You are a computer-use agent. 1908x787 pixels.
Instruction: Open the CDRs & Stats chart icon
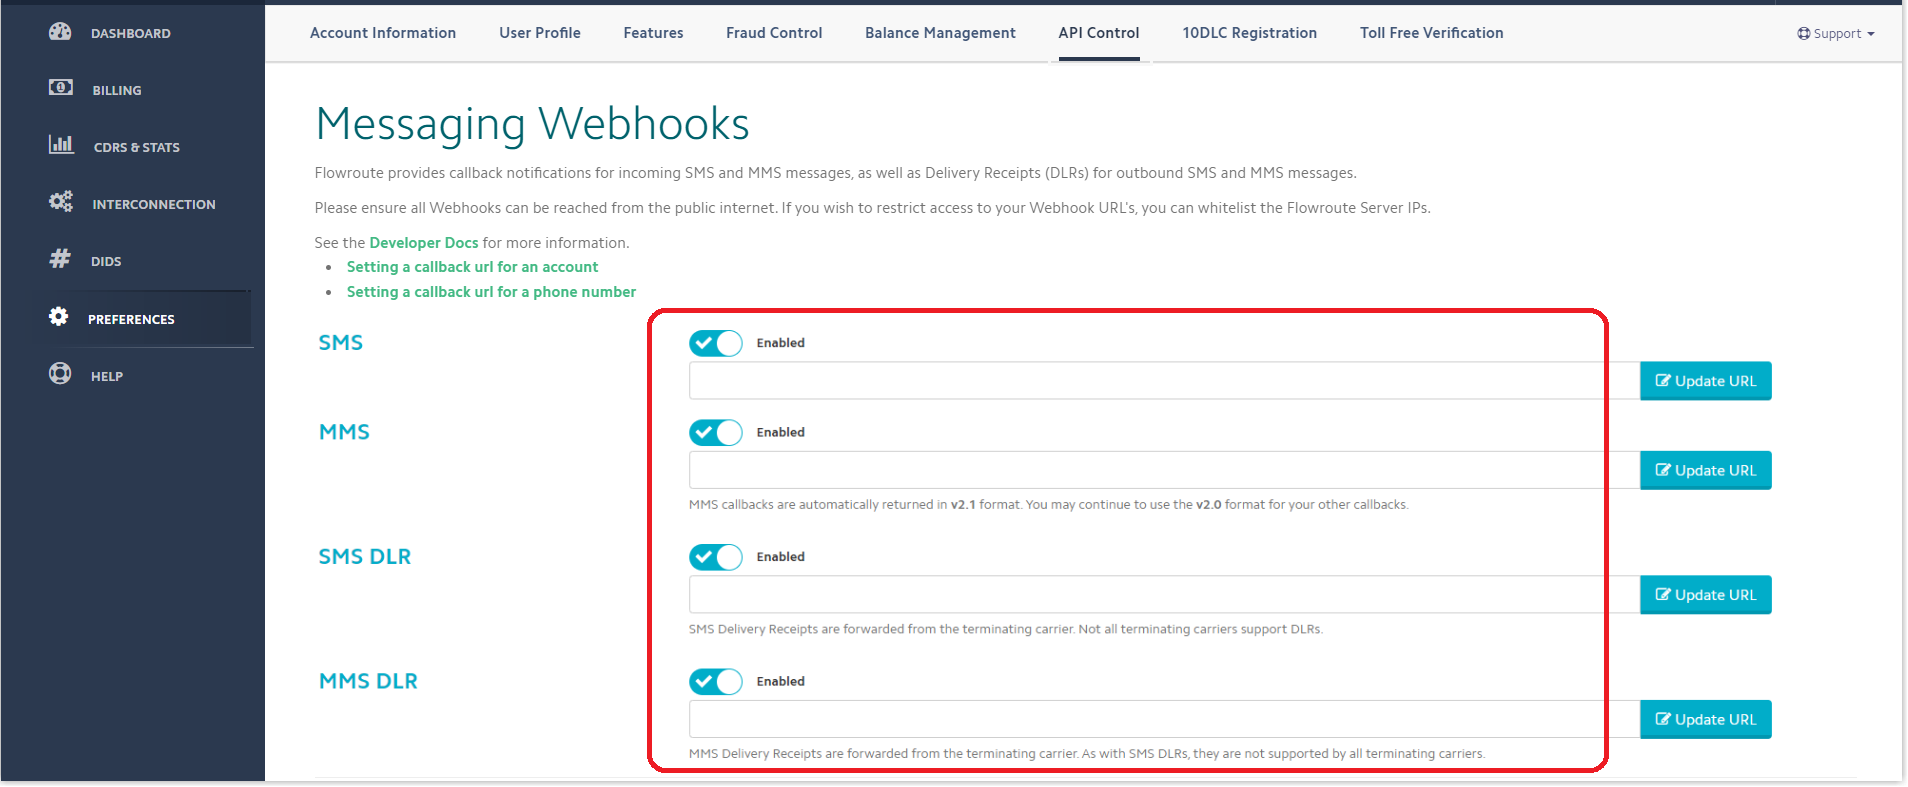click(61, 145)
